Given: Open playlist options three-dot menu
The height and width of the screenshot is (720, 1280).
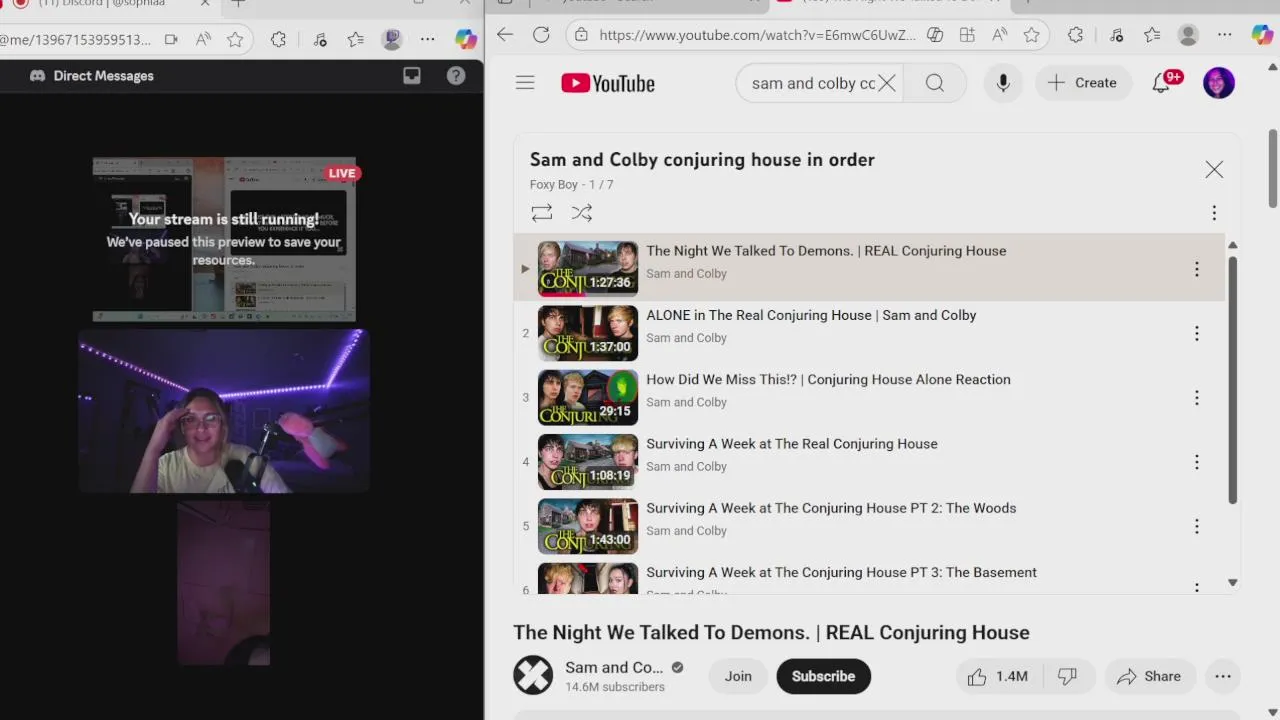Looking at the screenshot, I should (1214, 213).
